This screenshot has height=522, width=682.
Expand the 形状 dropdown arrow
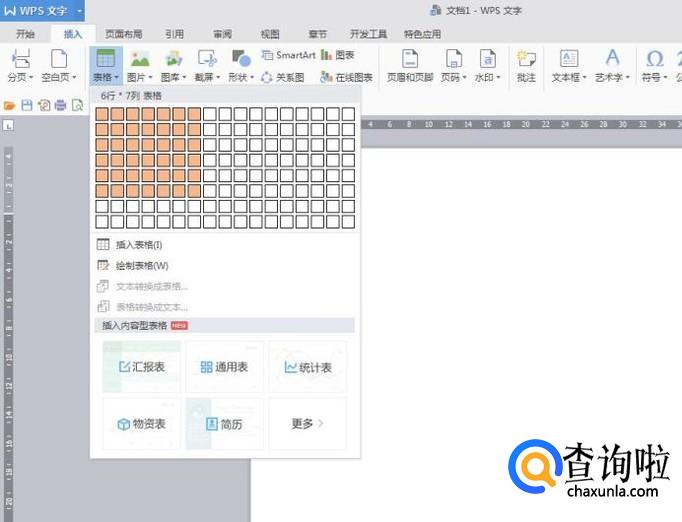(x=252, y=77)
